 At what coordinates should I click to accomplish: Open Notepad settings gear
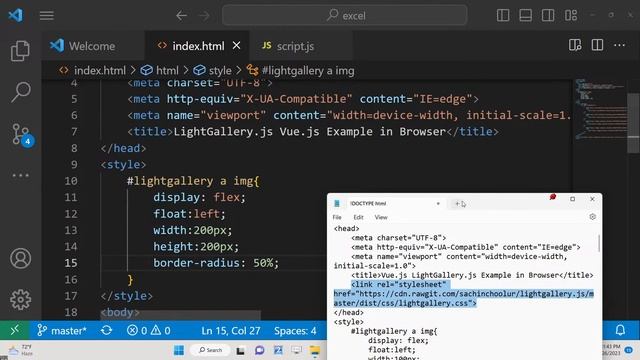point(593,217)
